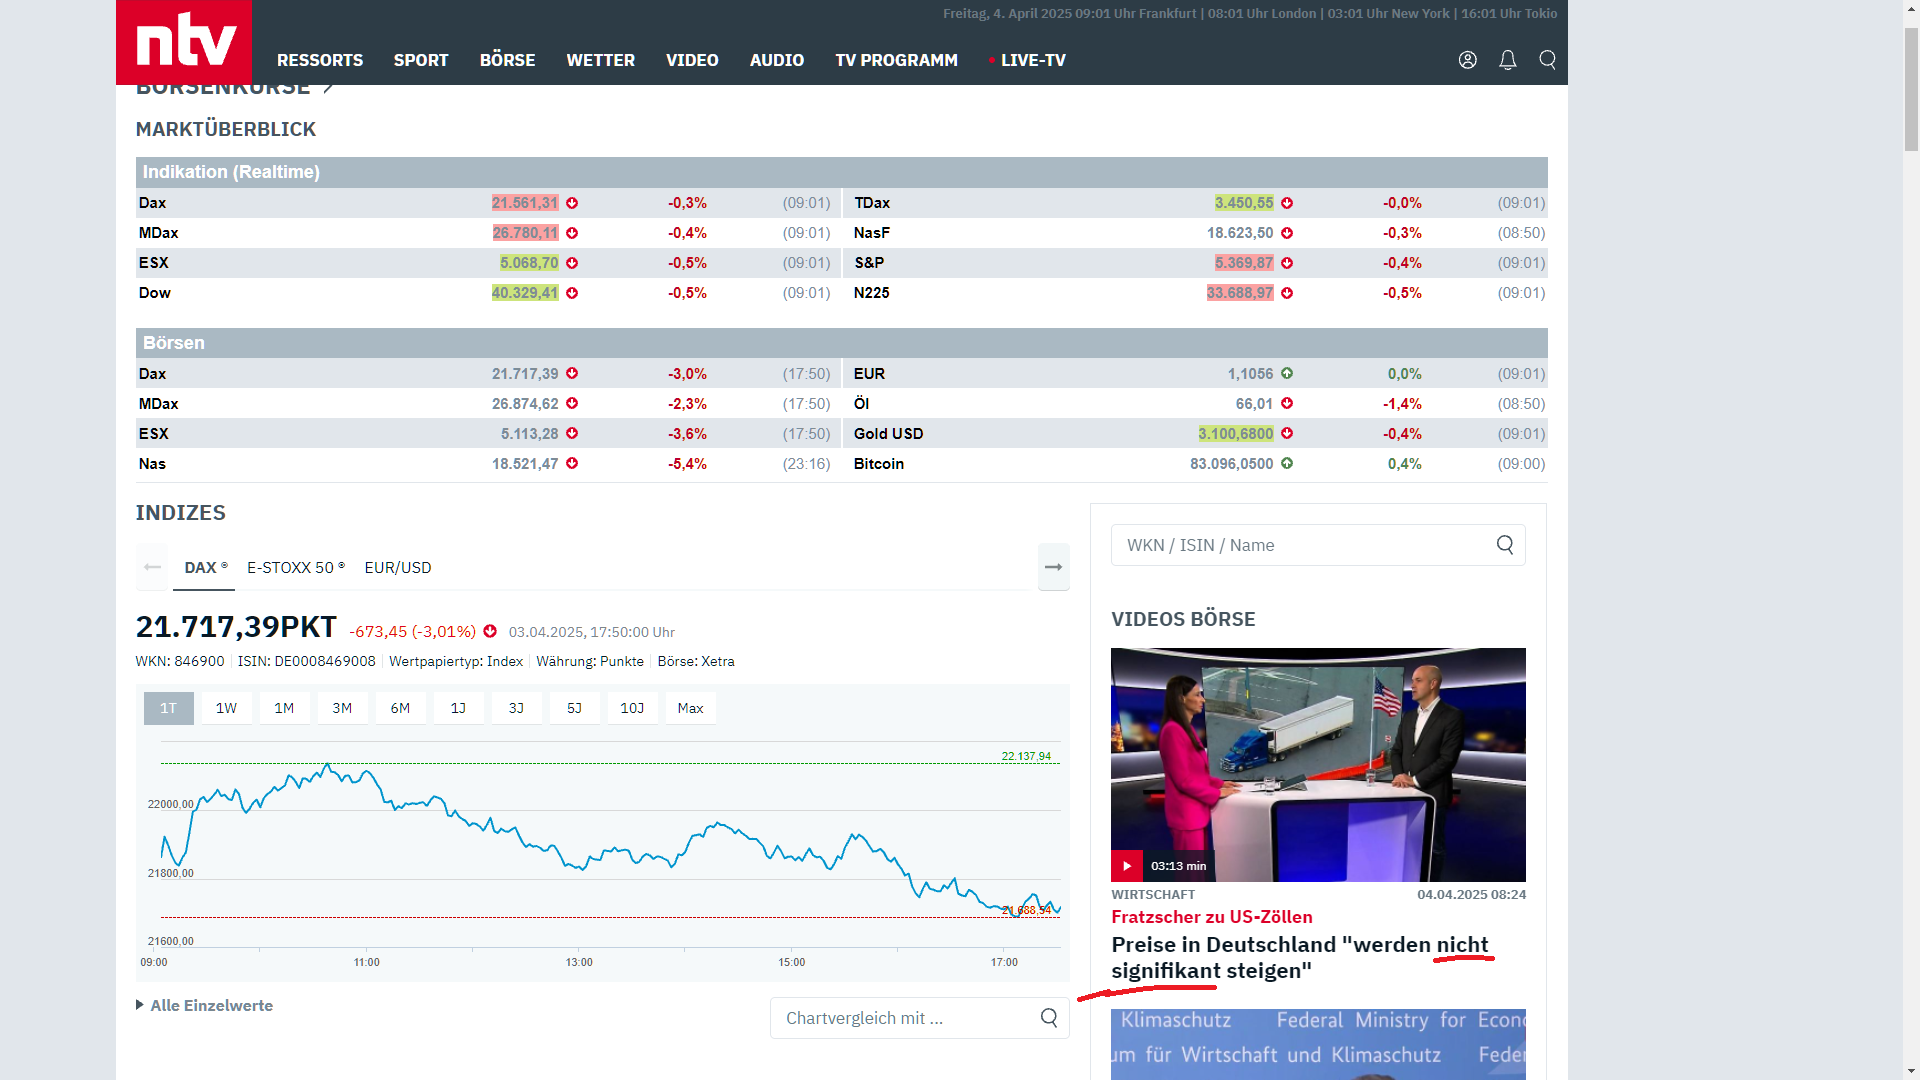This screenshot has height=1080, width=1920.
Task: Play the Fratzscher video
Action: 1127,866
